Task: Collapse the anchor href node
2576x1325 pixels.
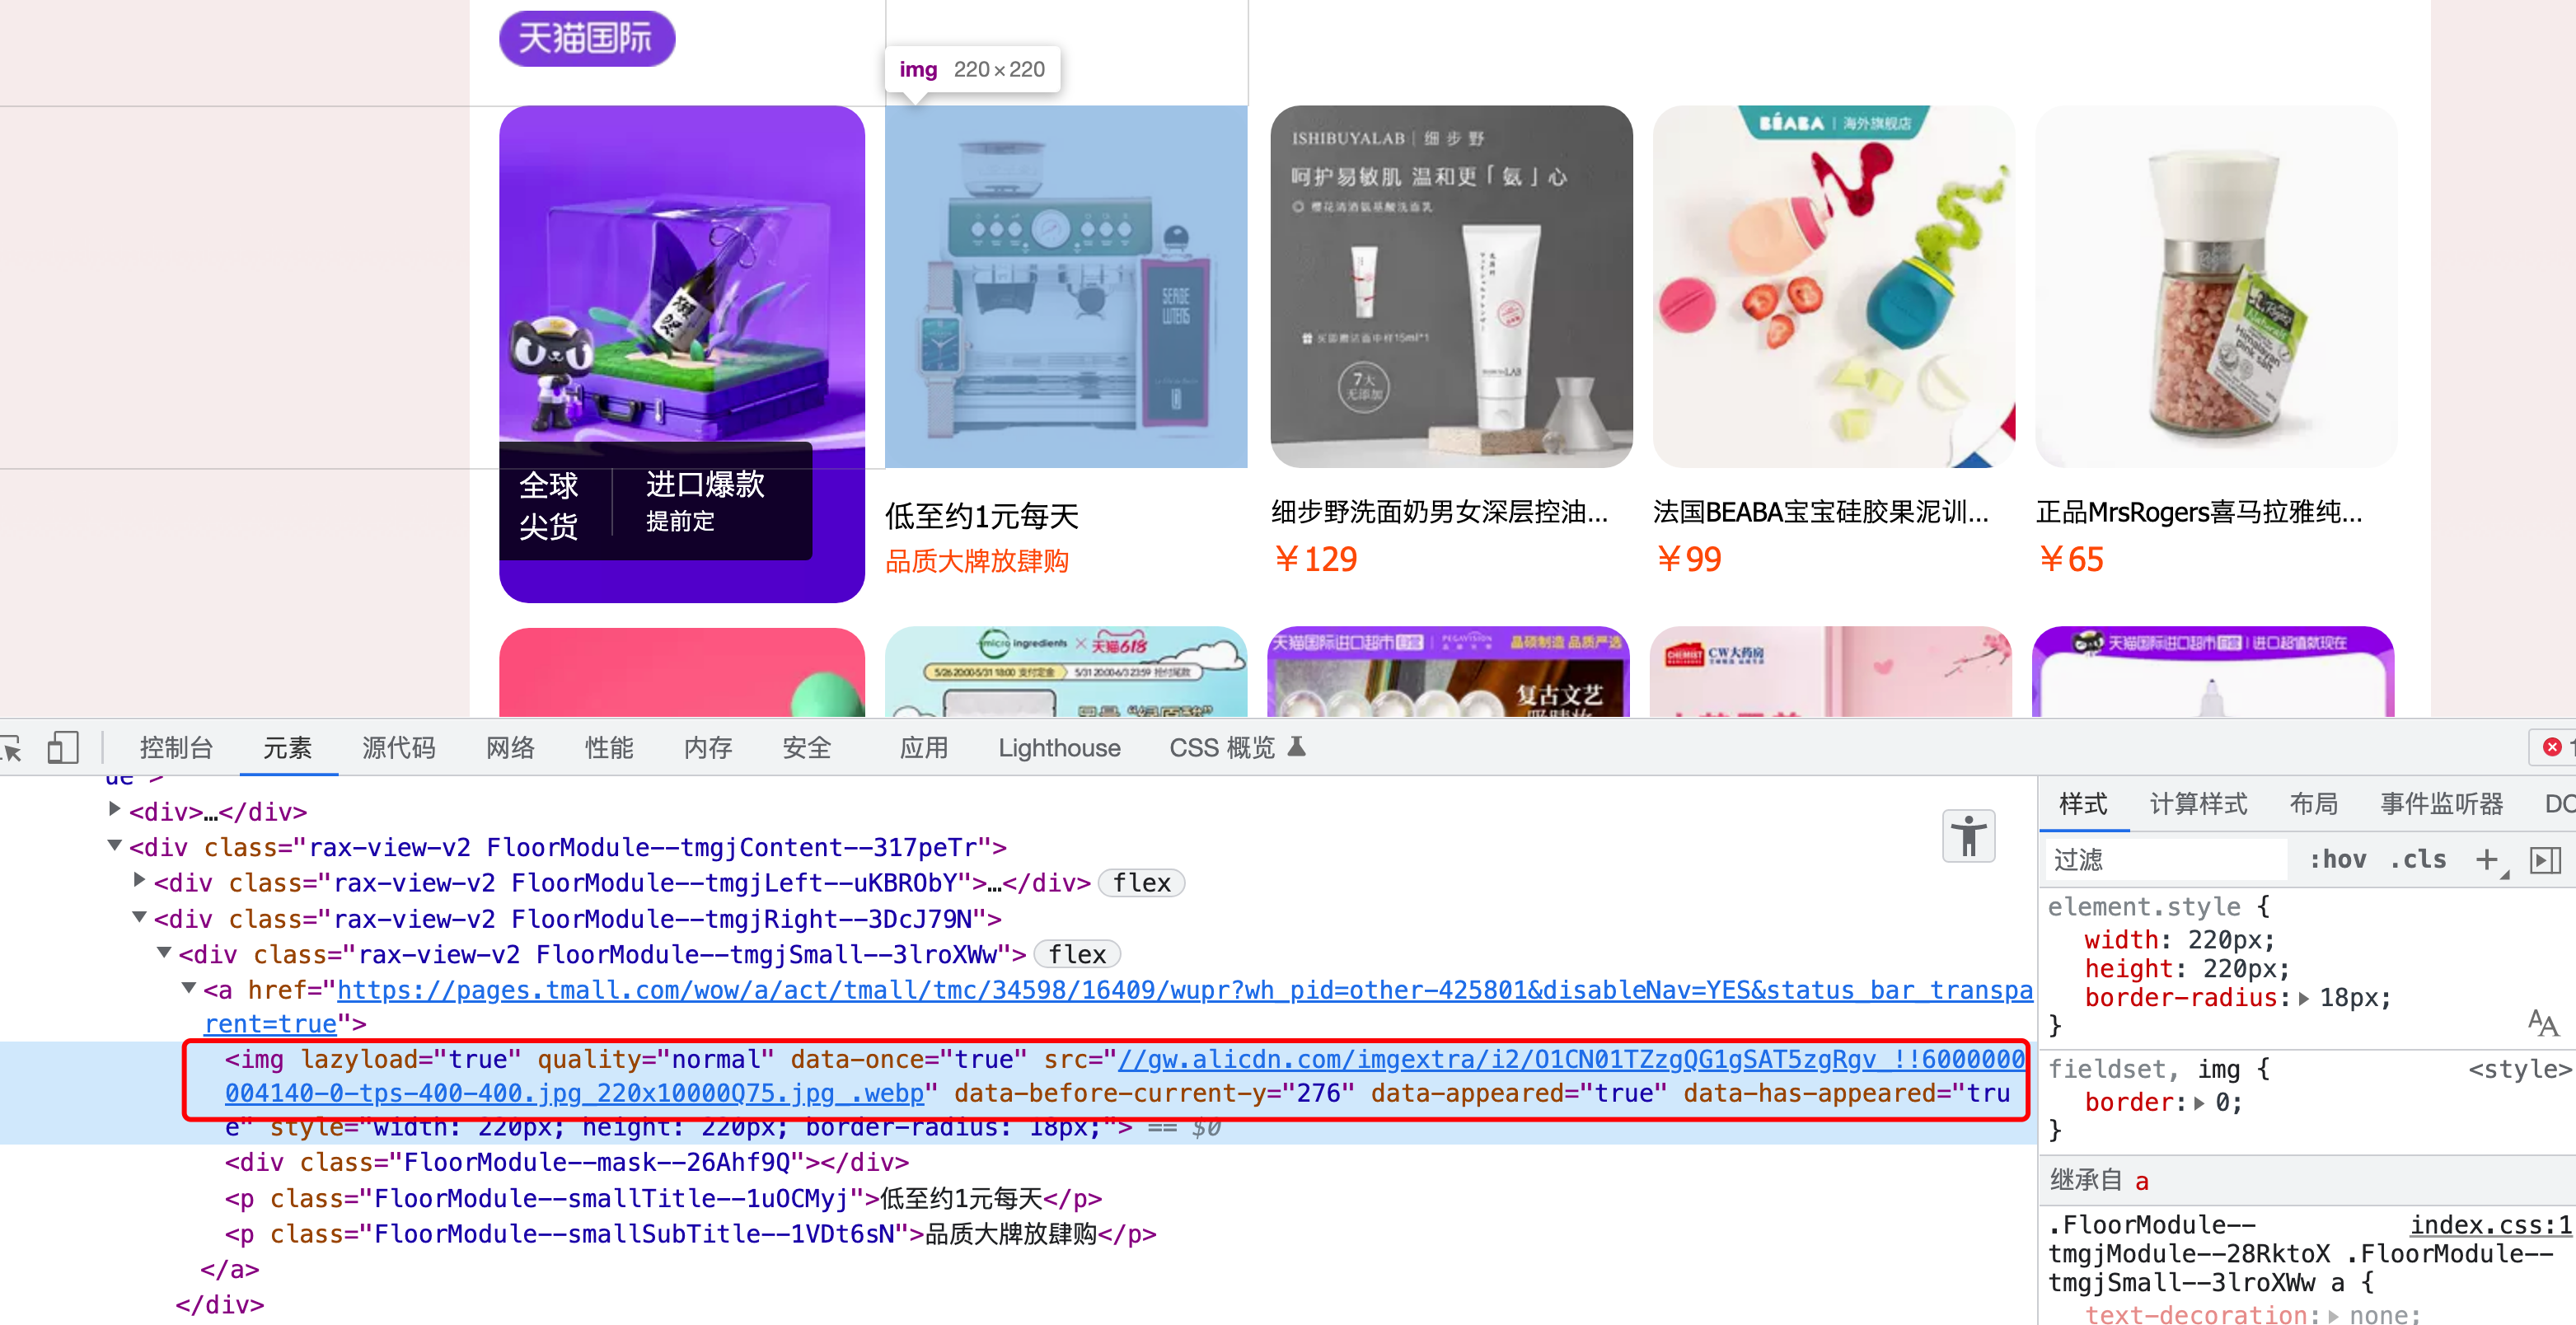Action: (189, 988)
